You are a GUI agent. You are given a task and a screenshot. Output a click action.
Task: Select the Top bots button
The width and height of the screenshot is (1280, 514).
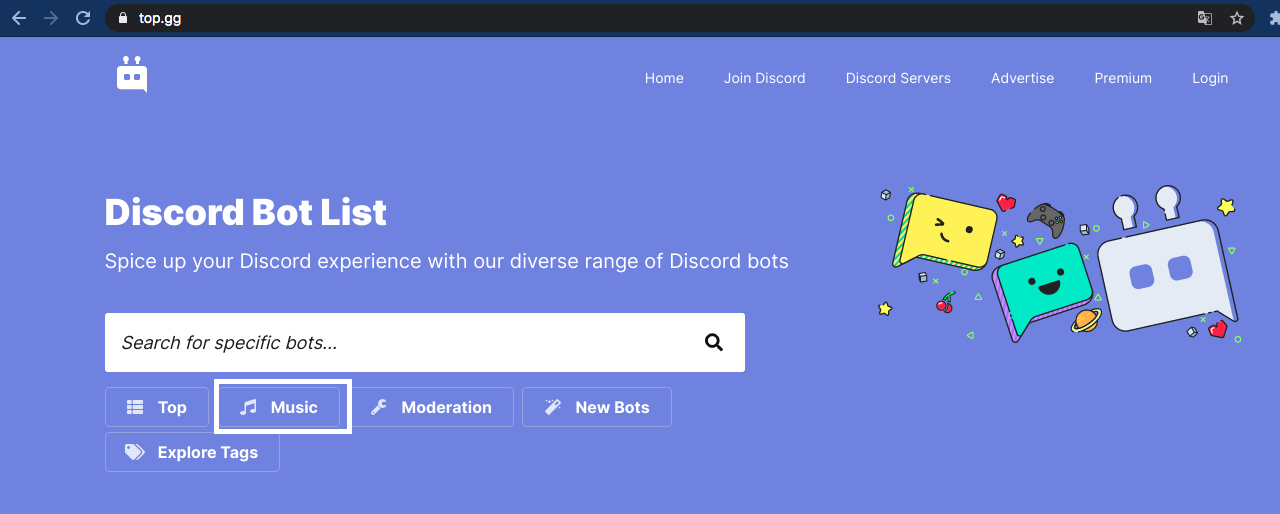[x=157, y=407]
